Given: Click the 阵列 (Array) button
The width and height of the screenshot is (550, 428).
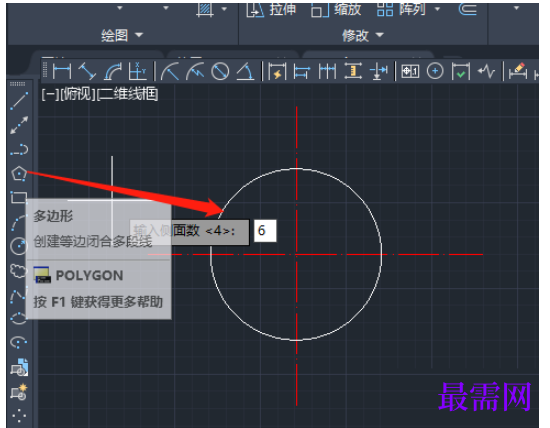Looking at the screenshot, I should click(x=402, y=9).
